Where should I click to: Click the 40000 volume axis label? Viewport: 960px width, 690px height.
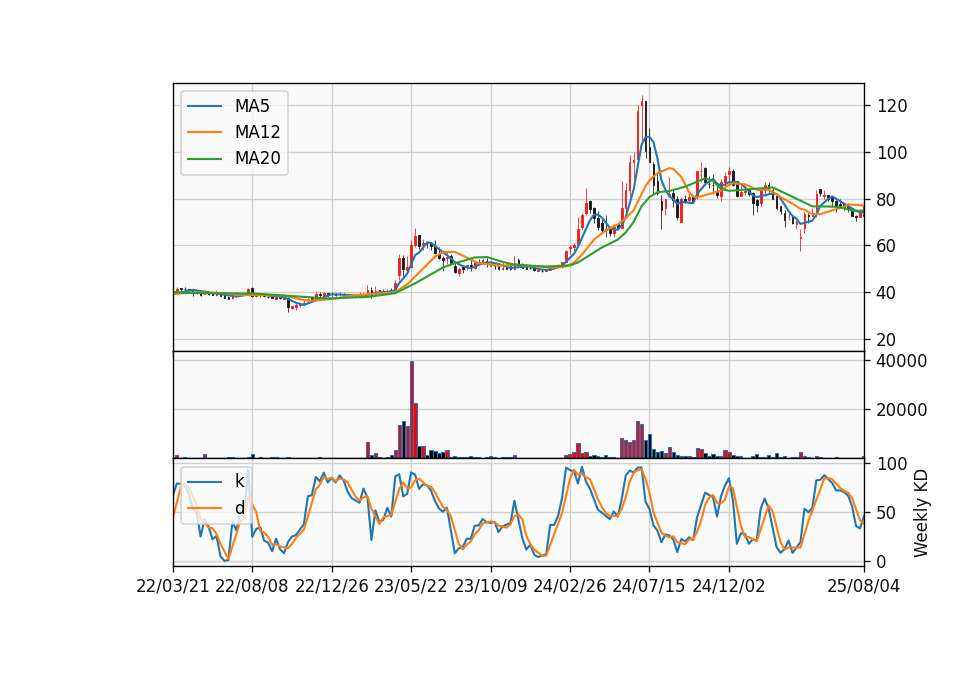(x=902, y=361)
